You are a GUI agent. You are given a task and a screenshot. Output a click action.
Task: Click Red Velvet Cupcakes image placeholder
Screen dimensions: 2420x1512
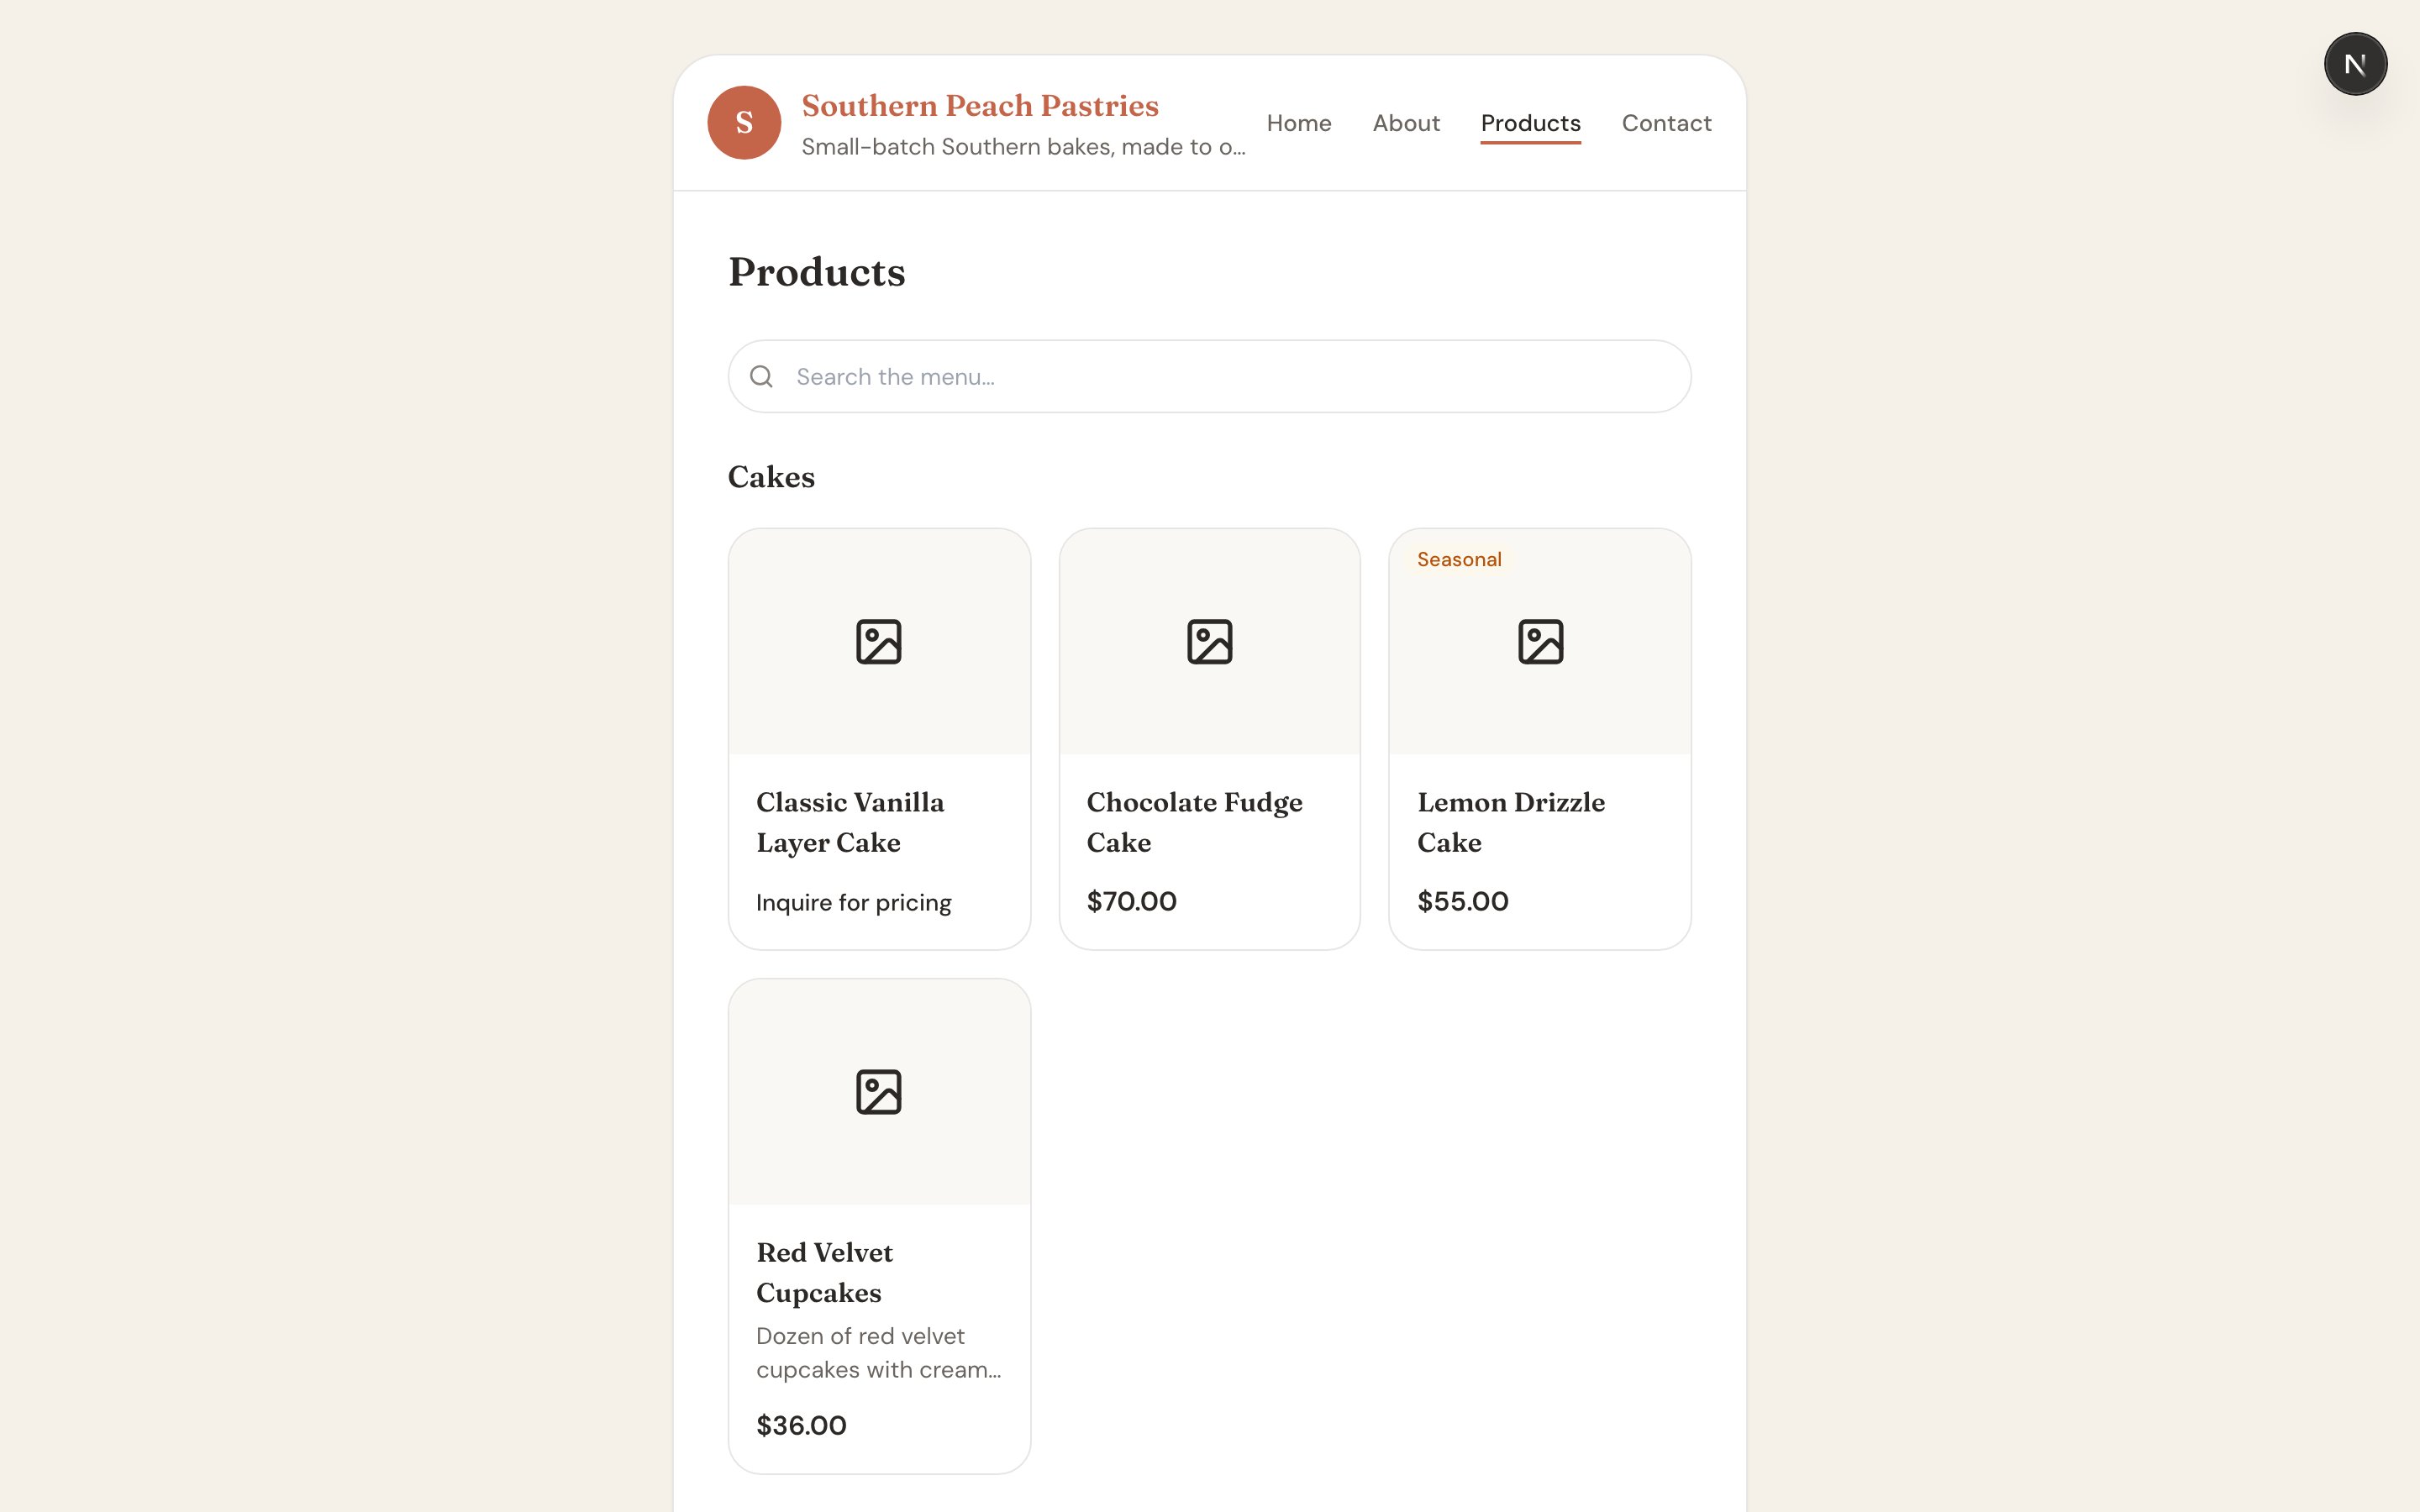tap(879, 1091)
